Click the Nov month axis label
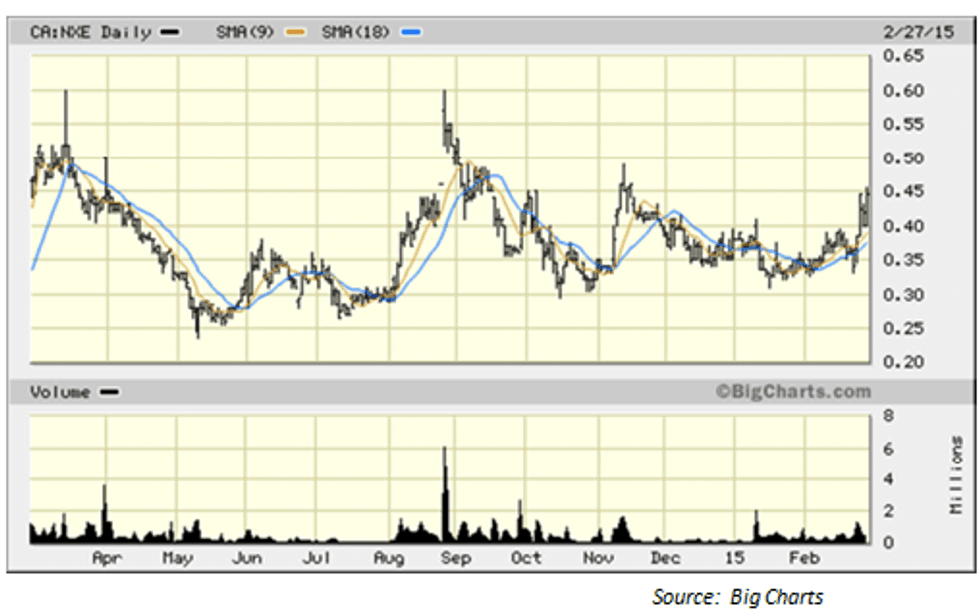The width and height of the screenshot is (980, 613). tap(598, 558)
